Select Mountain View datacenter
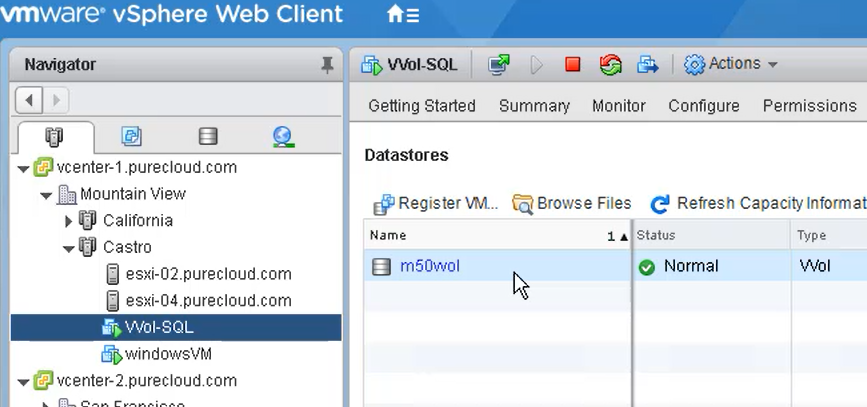The height and width of the screenshot is (407, 867). [x=133, y=194]
